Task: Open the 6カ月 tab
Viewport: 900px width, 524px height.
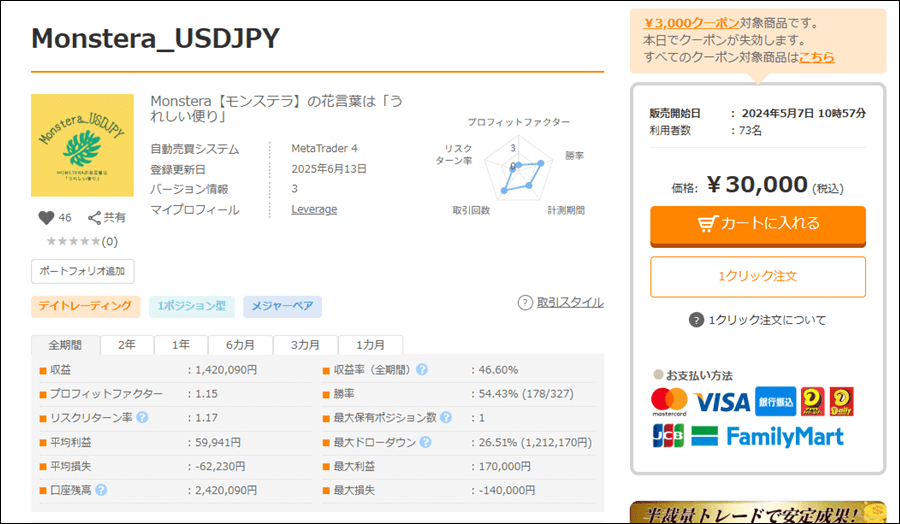Action: tap(240, 344)
